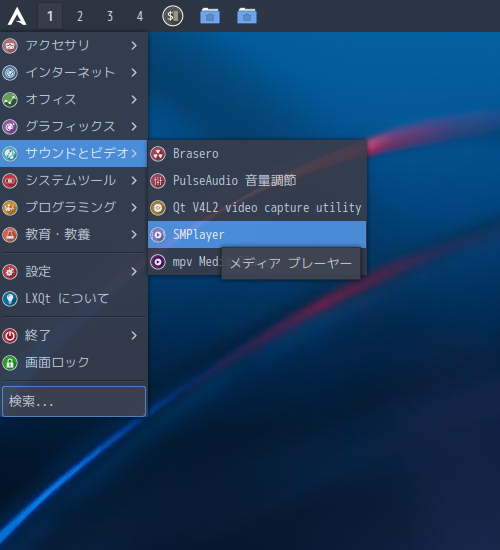
Task: Expand the 終了 submenu arrow
Action: pos(134,336)
